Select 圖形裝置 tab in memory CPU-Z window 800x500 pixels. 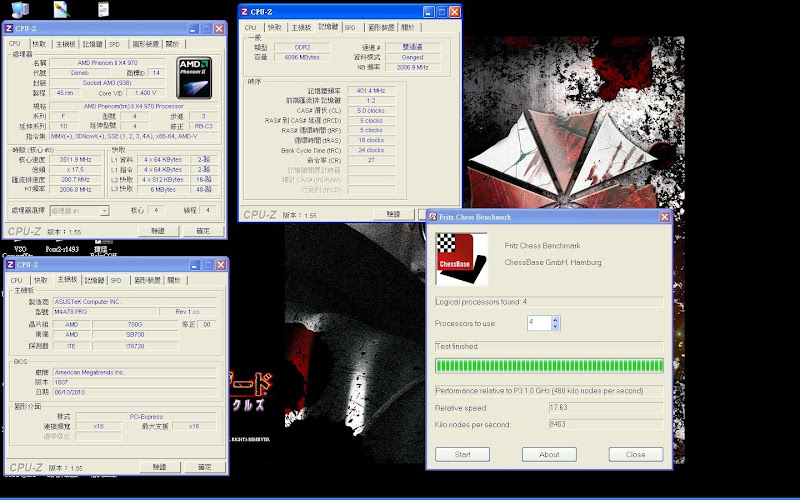pos(382,28)
